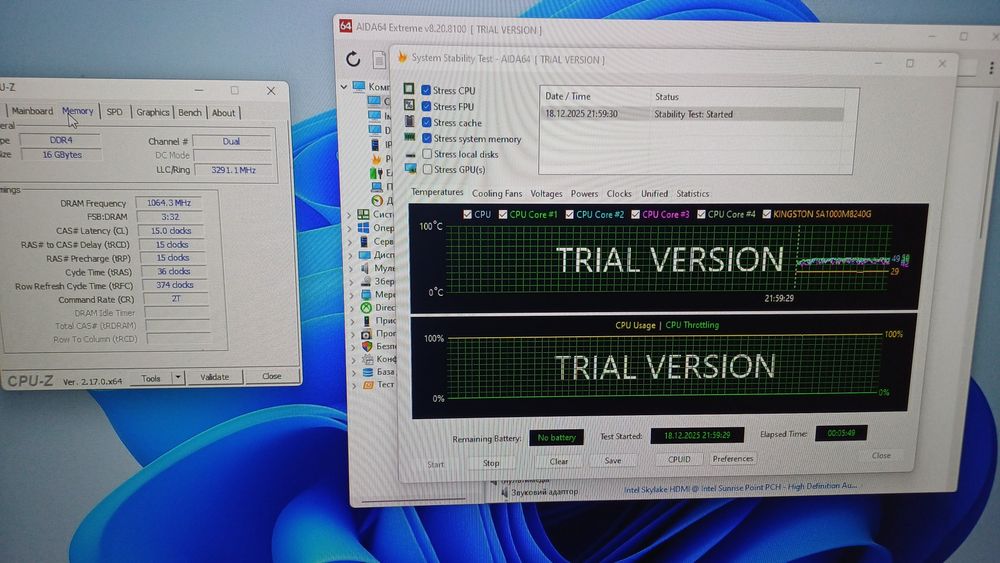This screenshot has height=563, width=1000.
Task: Click the computer icon at tree root
Action: coord(358,86)
